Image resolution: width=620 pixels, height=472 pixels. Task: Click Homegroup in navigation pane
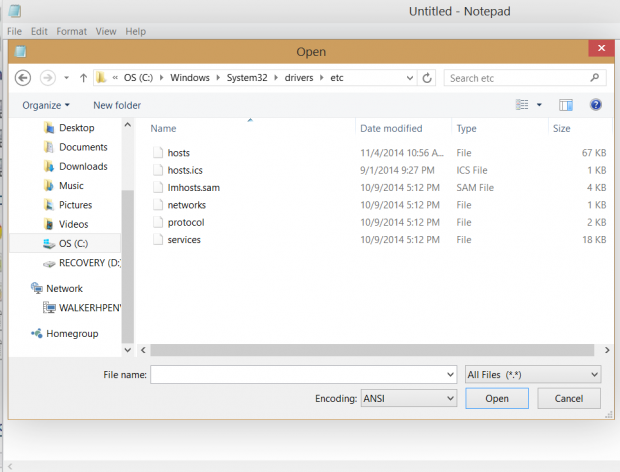coord(72,333)
